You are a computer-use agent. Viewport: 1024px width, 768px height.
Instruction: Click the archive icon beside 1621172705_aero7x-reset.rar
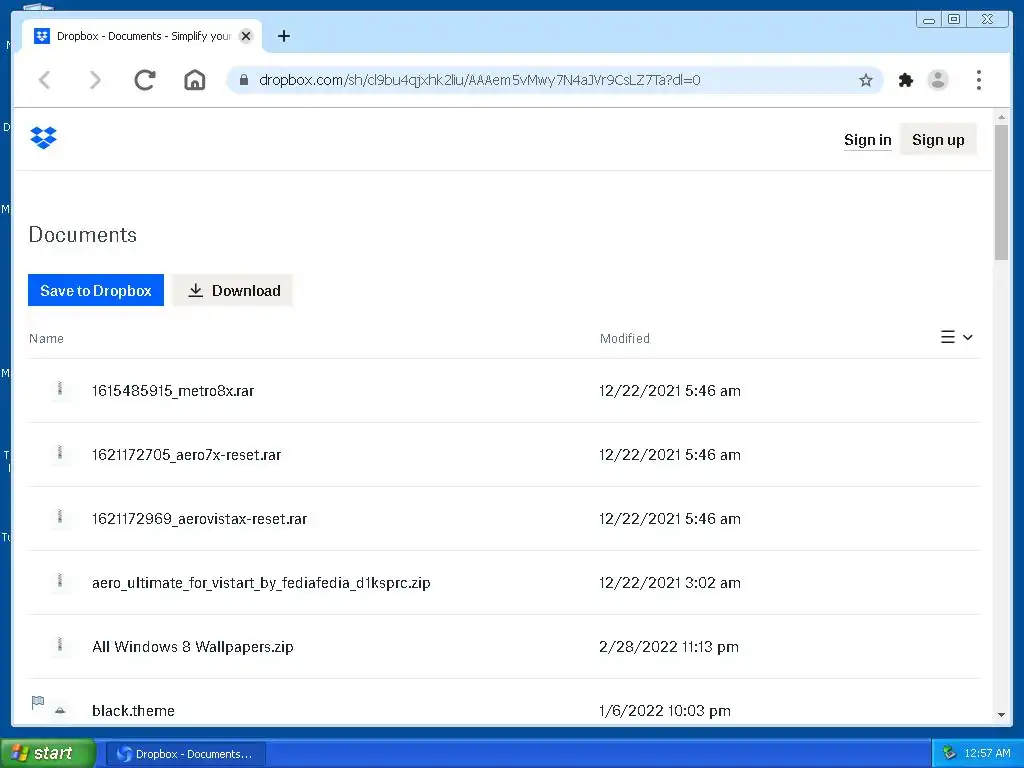pyautogui.click(x=60, y=453)
